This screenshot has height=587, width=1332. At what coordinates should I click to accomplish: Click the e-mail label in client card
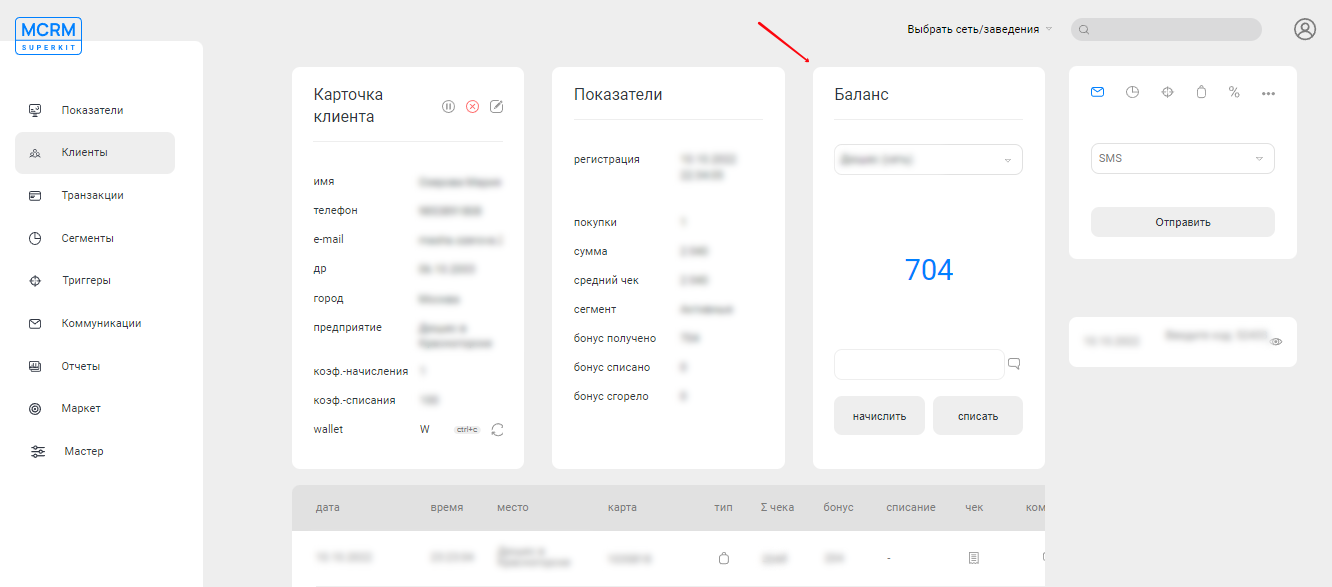click(328, 239)
